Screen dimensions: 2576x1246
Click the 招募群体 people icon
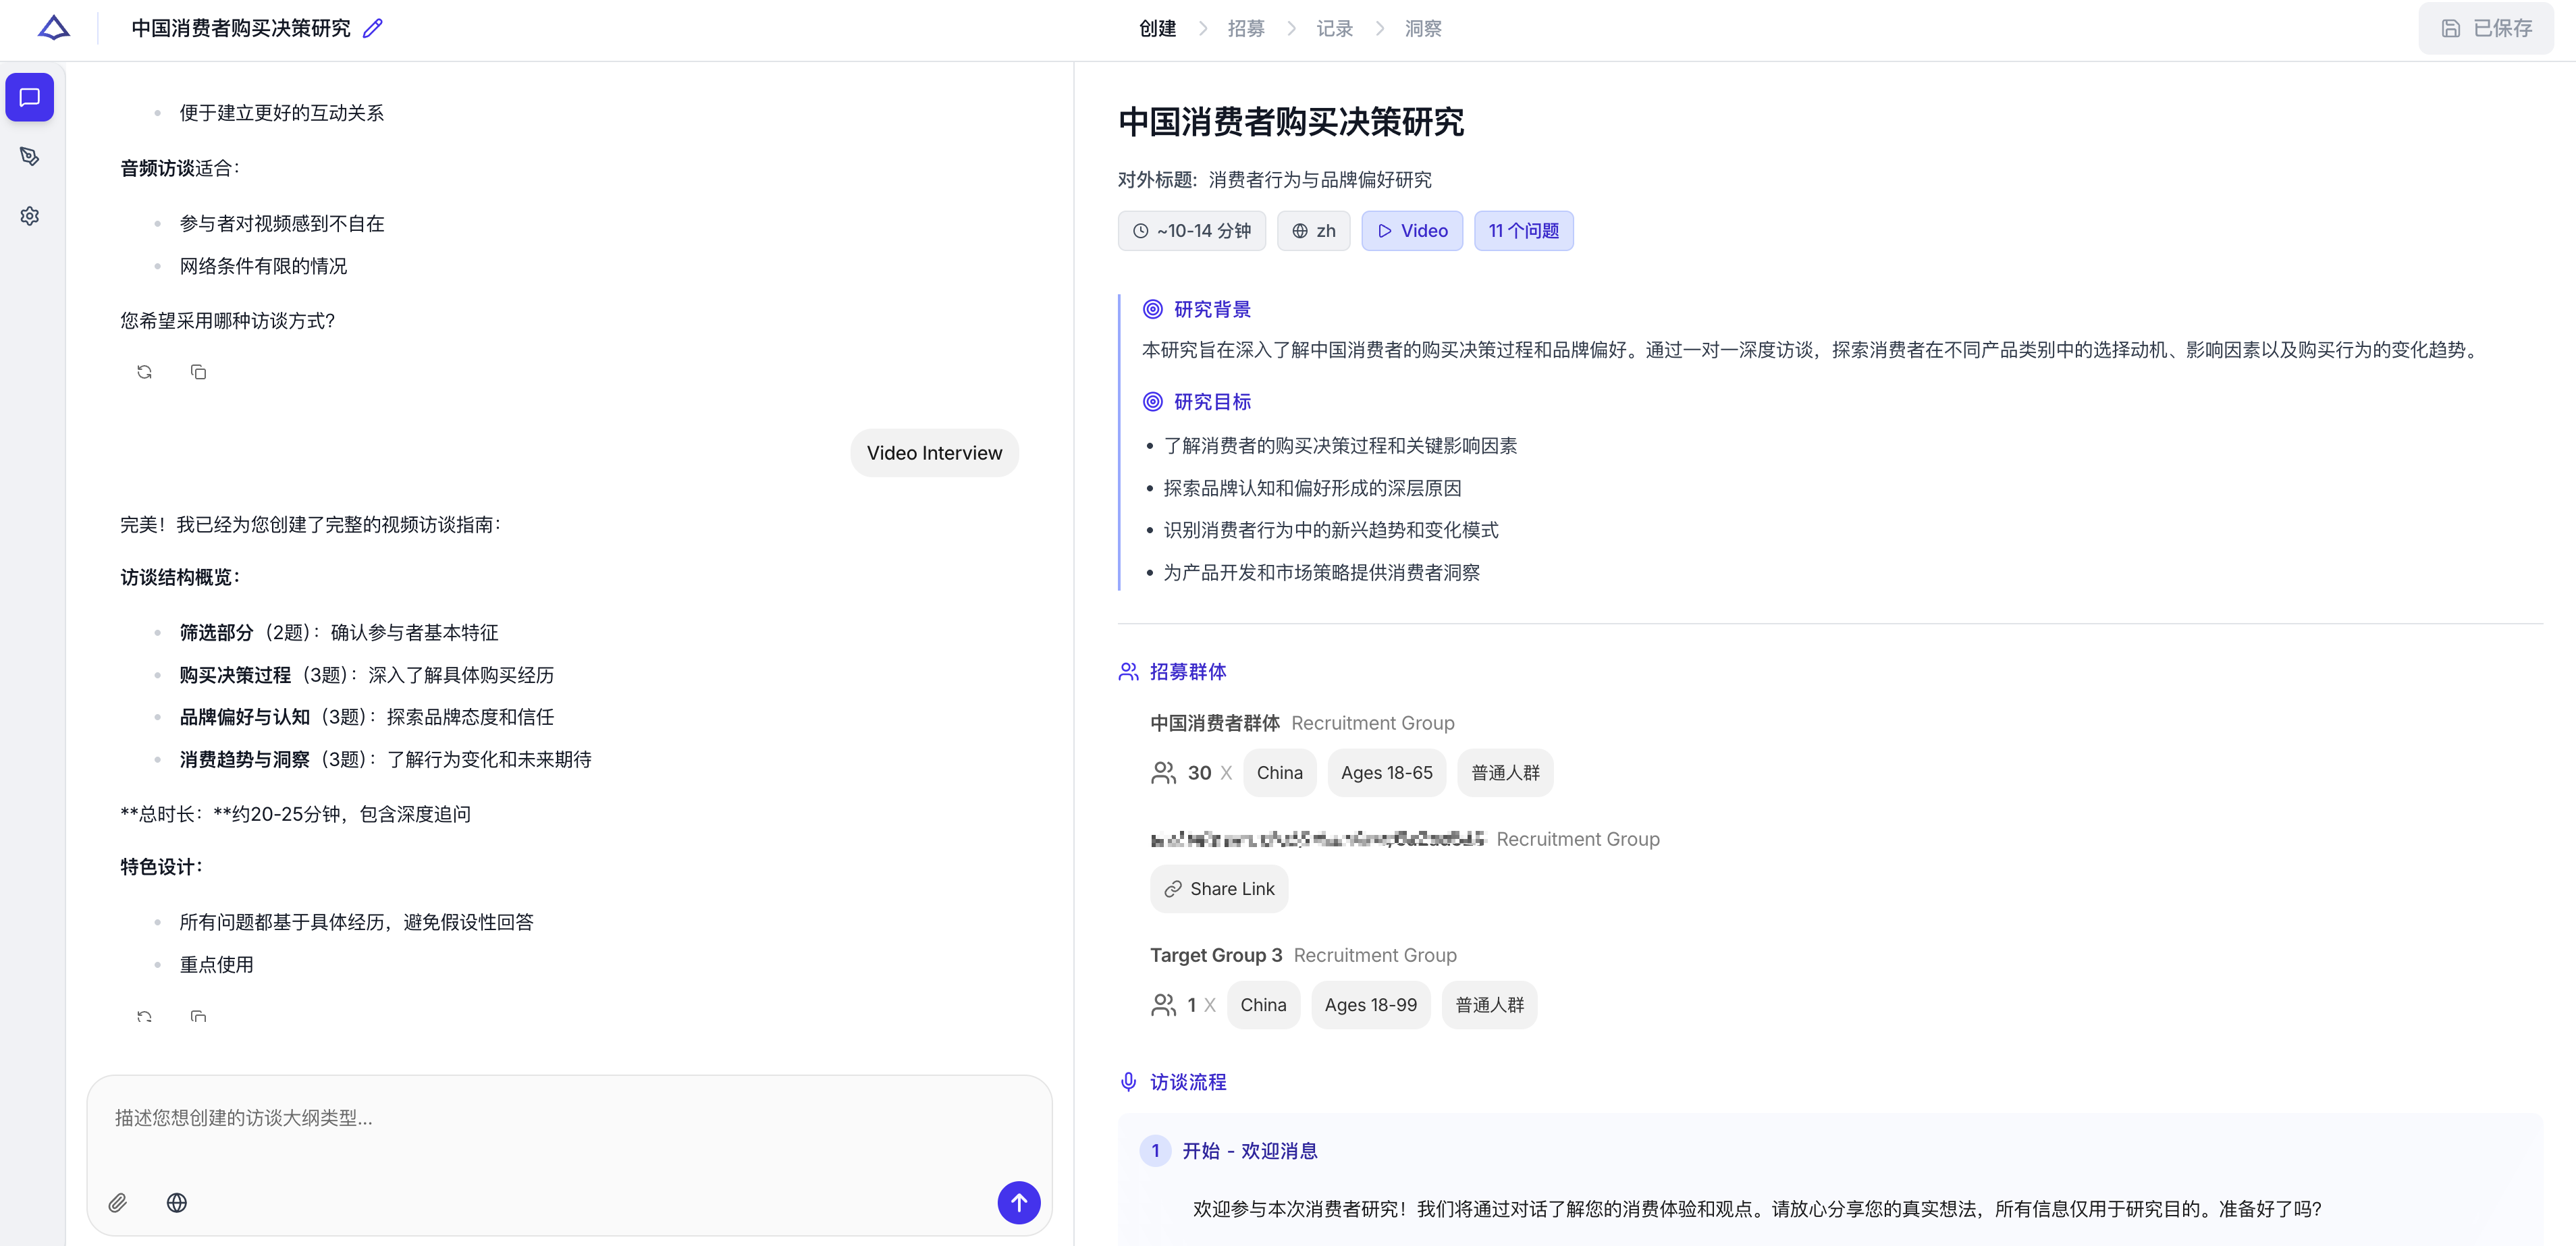tap(1128, 672)
